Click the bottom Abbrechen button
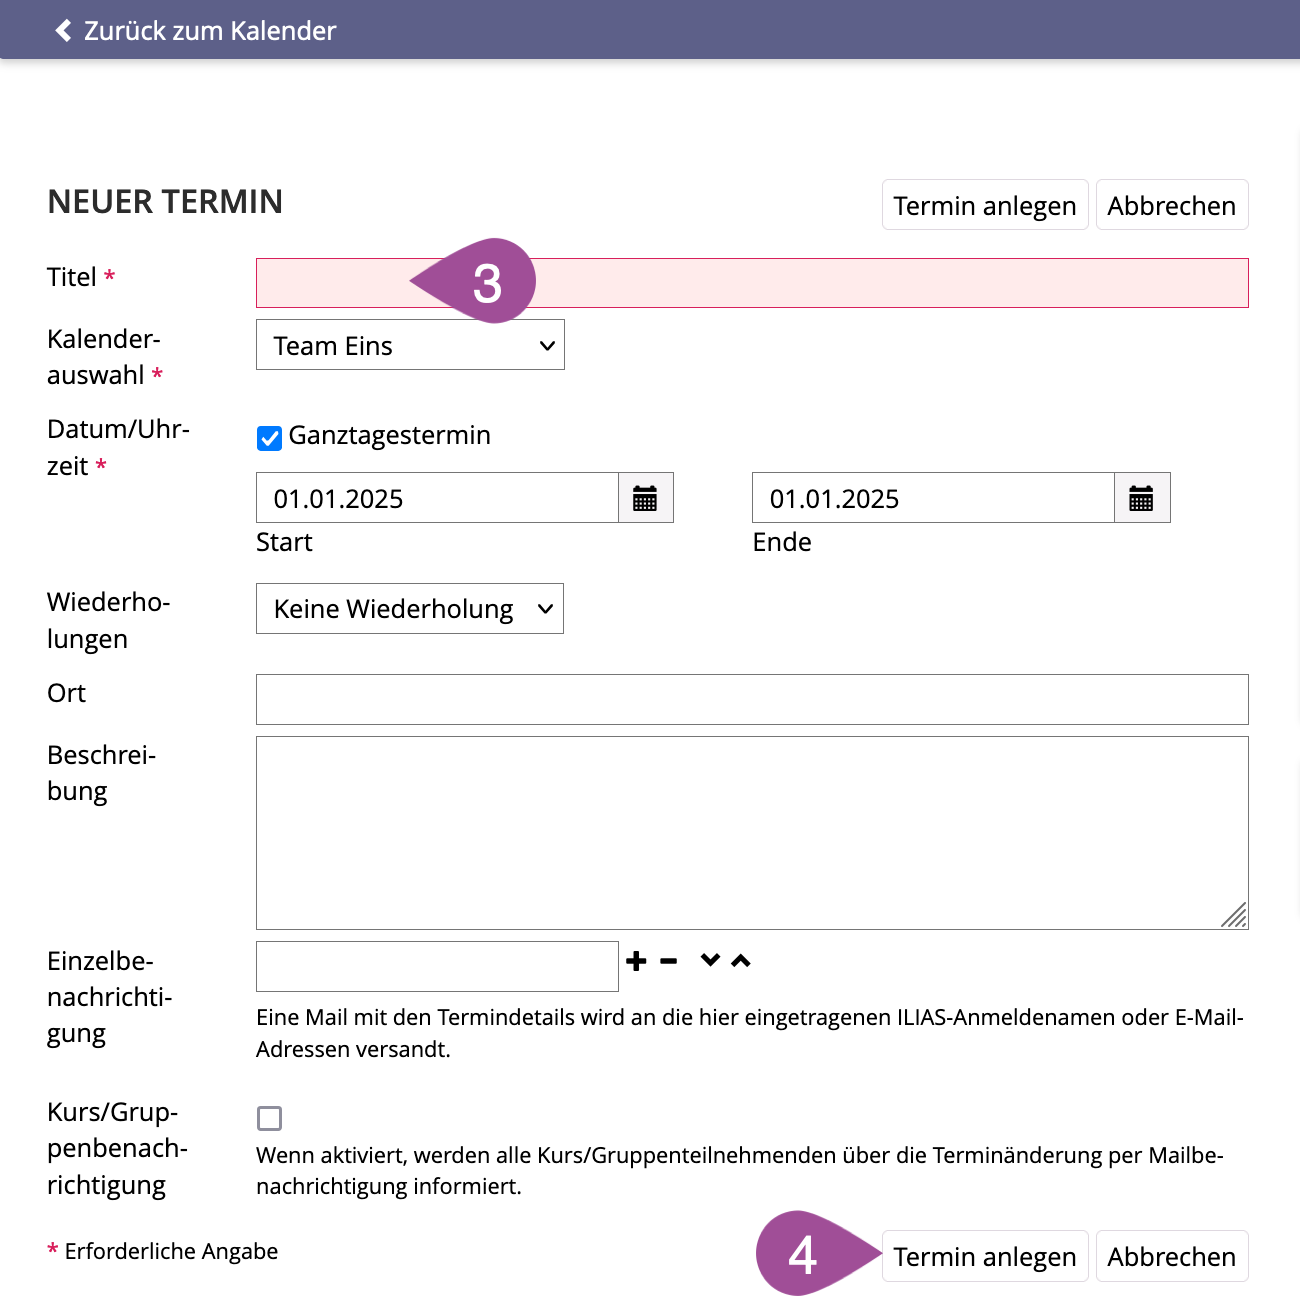Viewport: 1300px width, 1300px height. point(1171,1256)
